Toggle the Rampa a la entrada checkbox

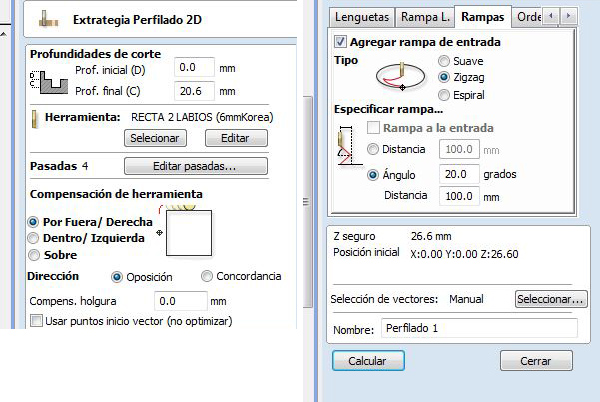click(373, 127)
